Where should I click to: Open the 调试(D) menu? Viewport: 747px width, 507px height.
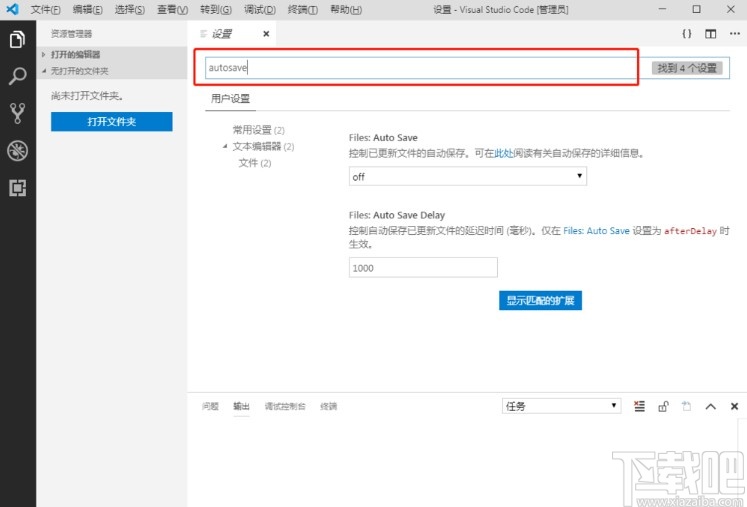tap(260, 10)
